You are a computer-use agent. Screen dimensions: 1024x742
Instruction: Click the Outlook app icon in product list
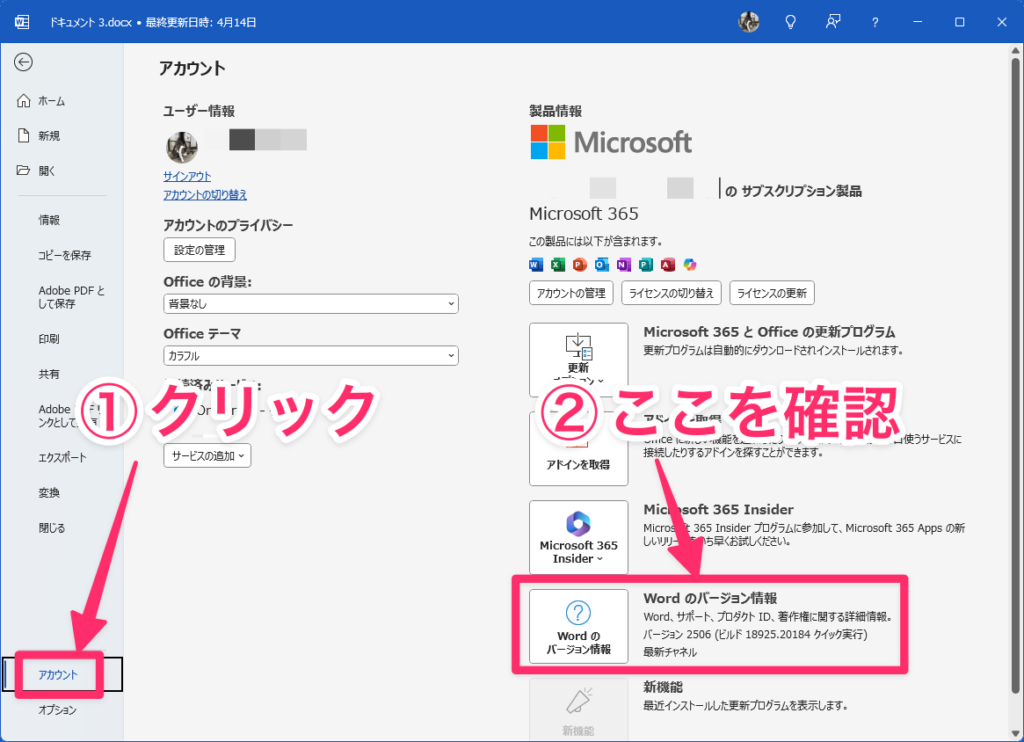tap(602, 265)
